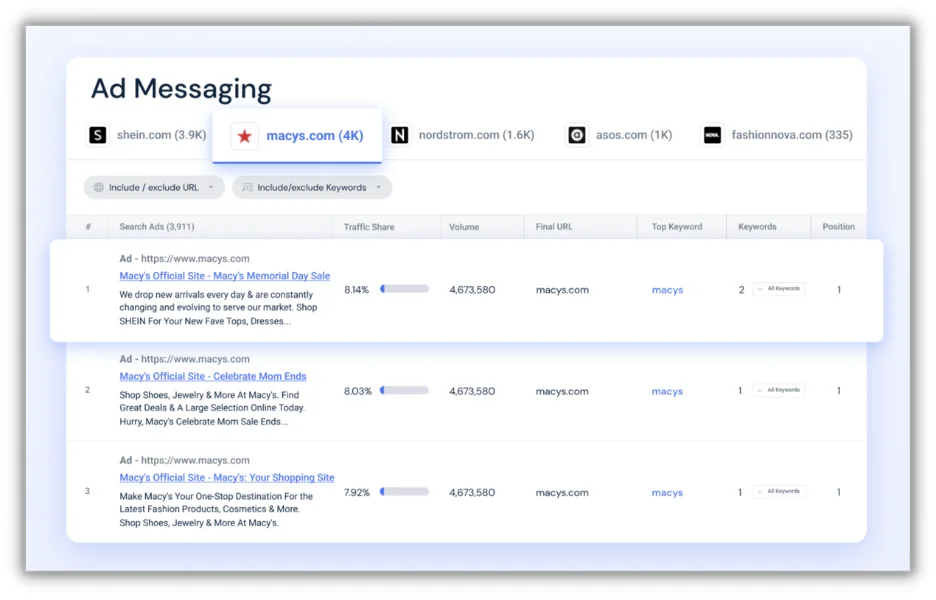Screen dimensions: 936x600
Task: Click macys.com final URL in Celebrate Mom row
Action: (x=562, y=391)
